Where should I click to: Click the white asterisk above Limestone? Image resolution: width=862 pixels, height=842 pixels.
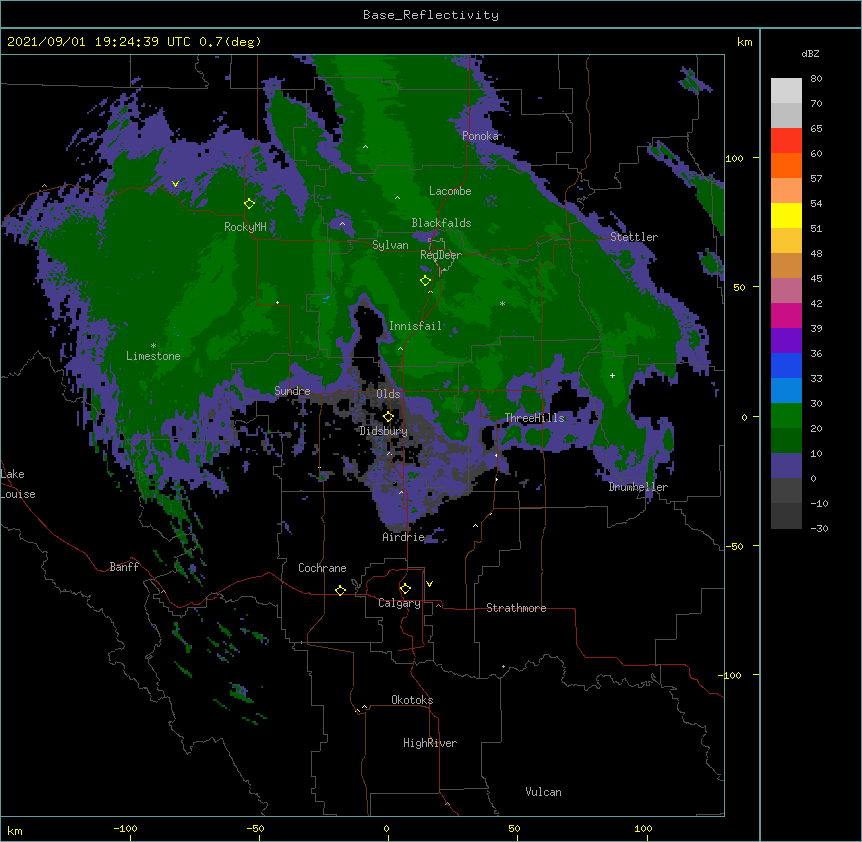click(x=153, y=346)
